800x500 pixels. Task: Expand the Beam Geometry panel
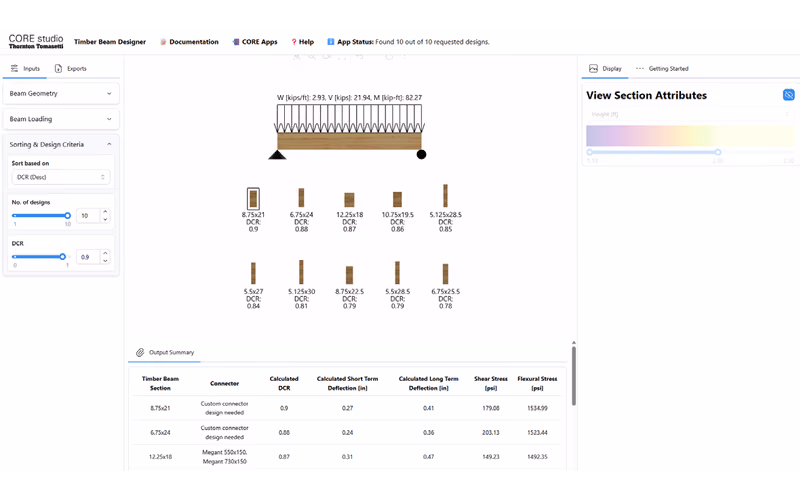click(61, 93)
